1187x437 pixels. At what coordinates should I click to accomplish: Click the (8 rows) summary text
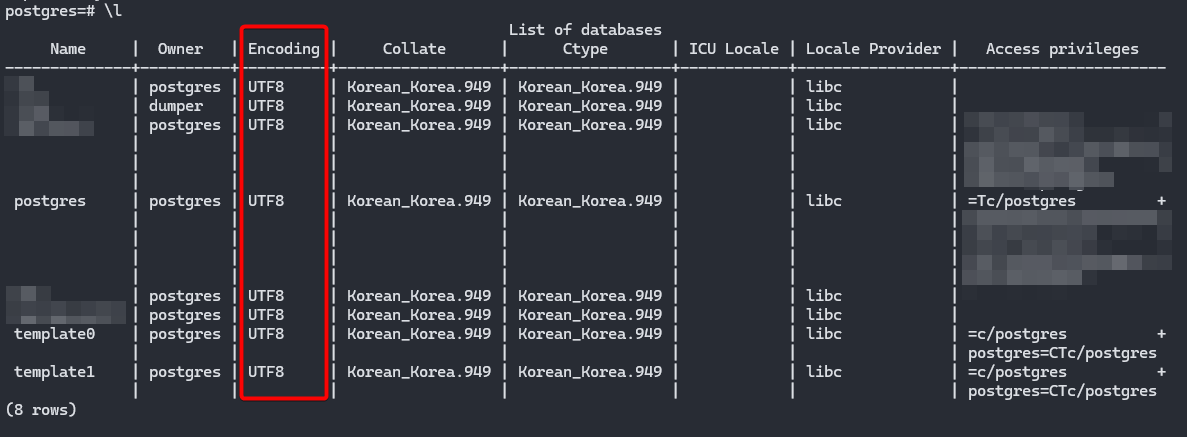tap(41, 410)
